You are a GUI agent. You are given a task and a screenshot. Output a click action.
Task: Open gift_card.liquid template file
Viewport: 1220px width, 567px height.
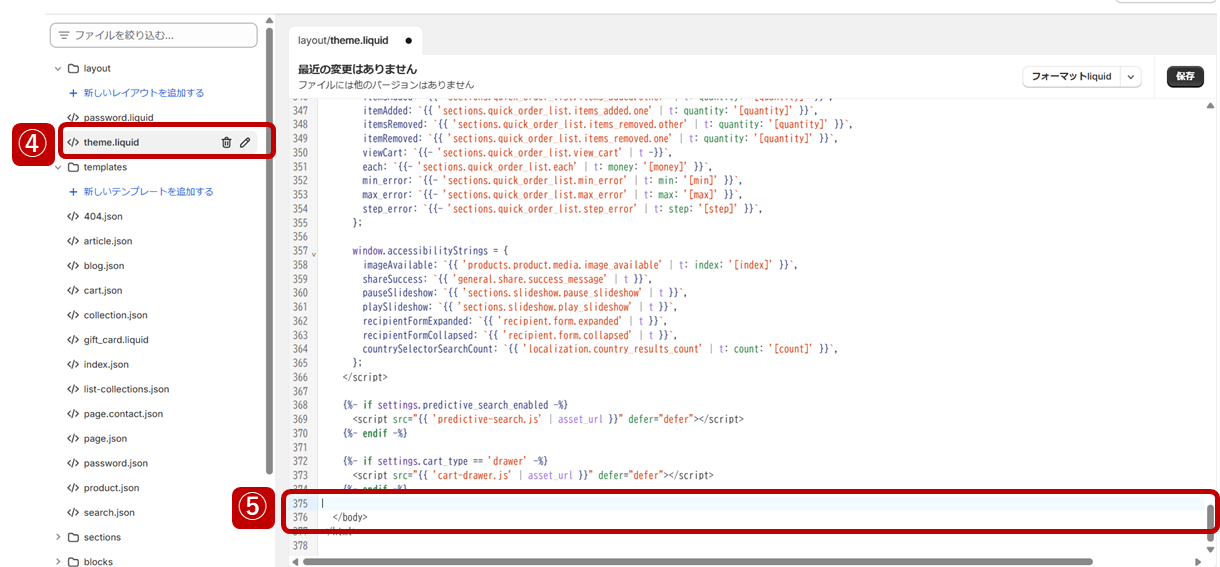coord(116,340)
